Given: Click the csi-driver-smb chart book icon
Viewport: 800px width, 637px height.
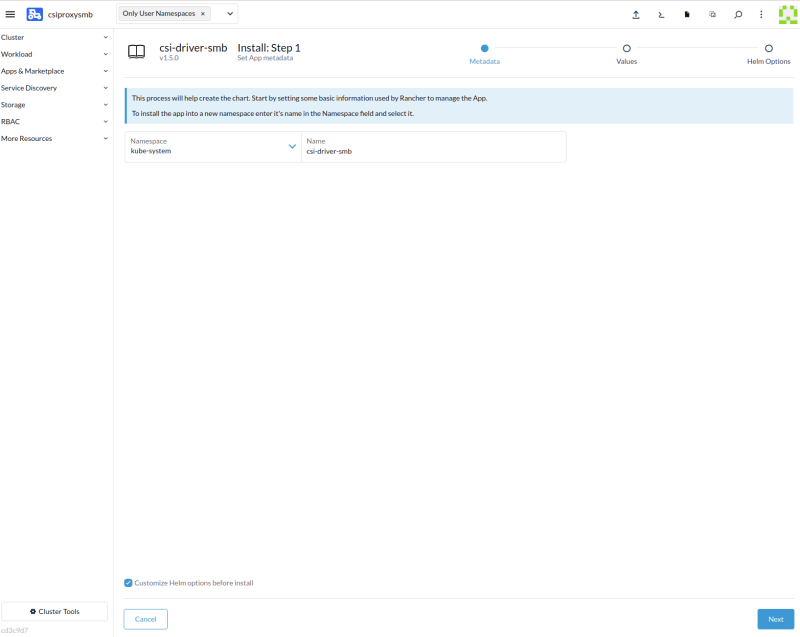Looking at the screenshot, I should [136, 52].
